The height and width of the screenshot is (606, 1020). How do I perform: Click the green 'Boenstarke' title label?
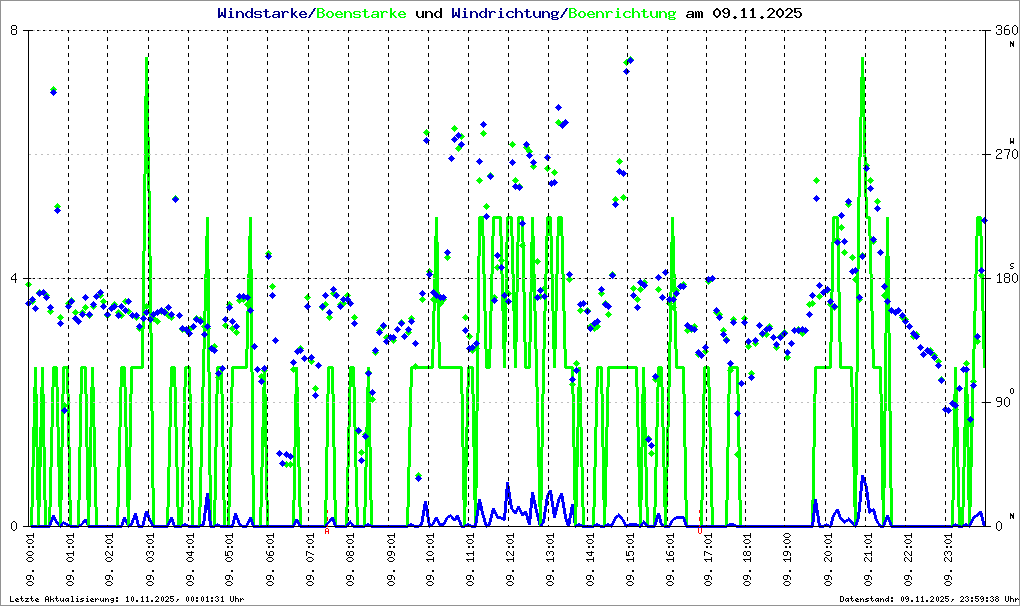coord(361,13)
